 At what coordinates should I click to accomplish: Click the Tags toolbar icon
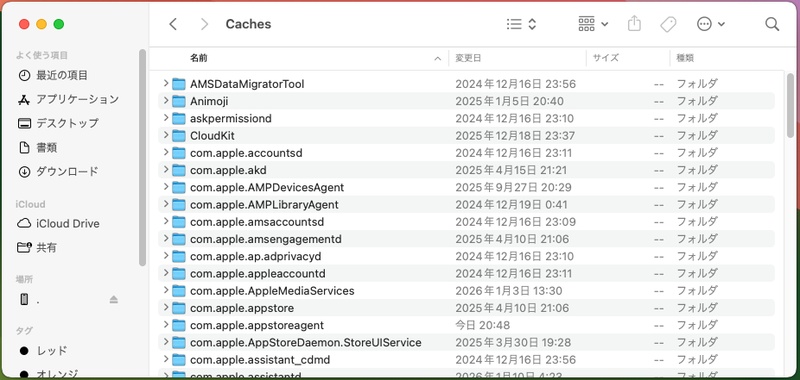point(668,24)
